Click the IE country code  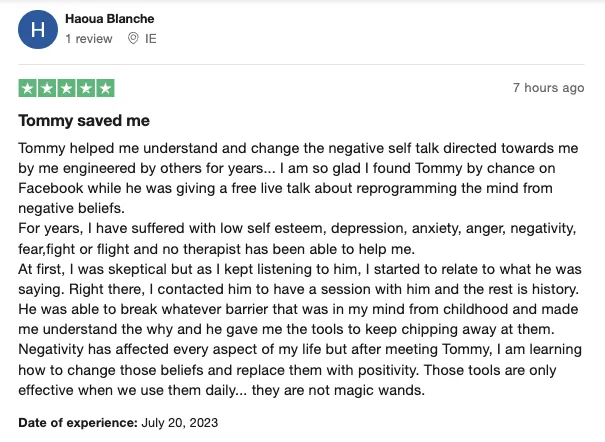coord(151,39)
